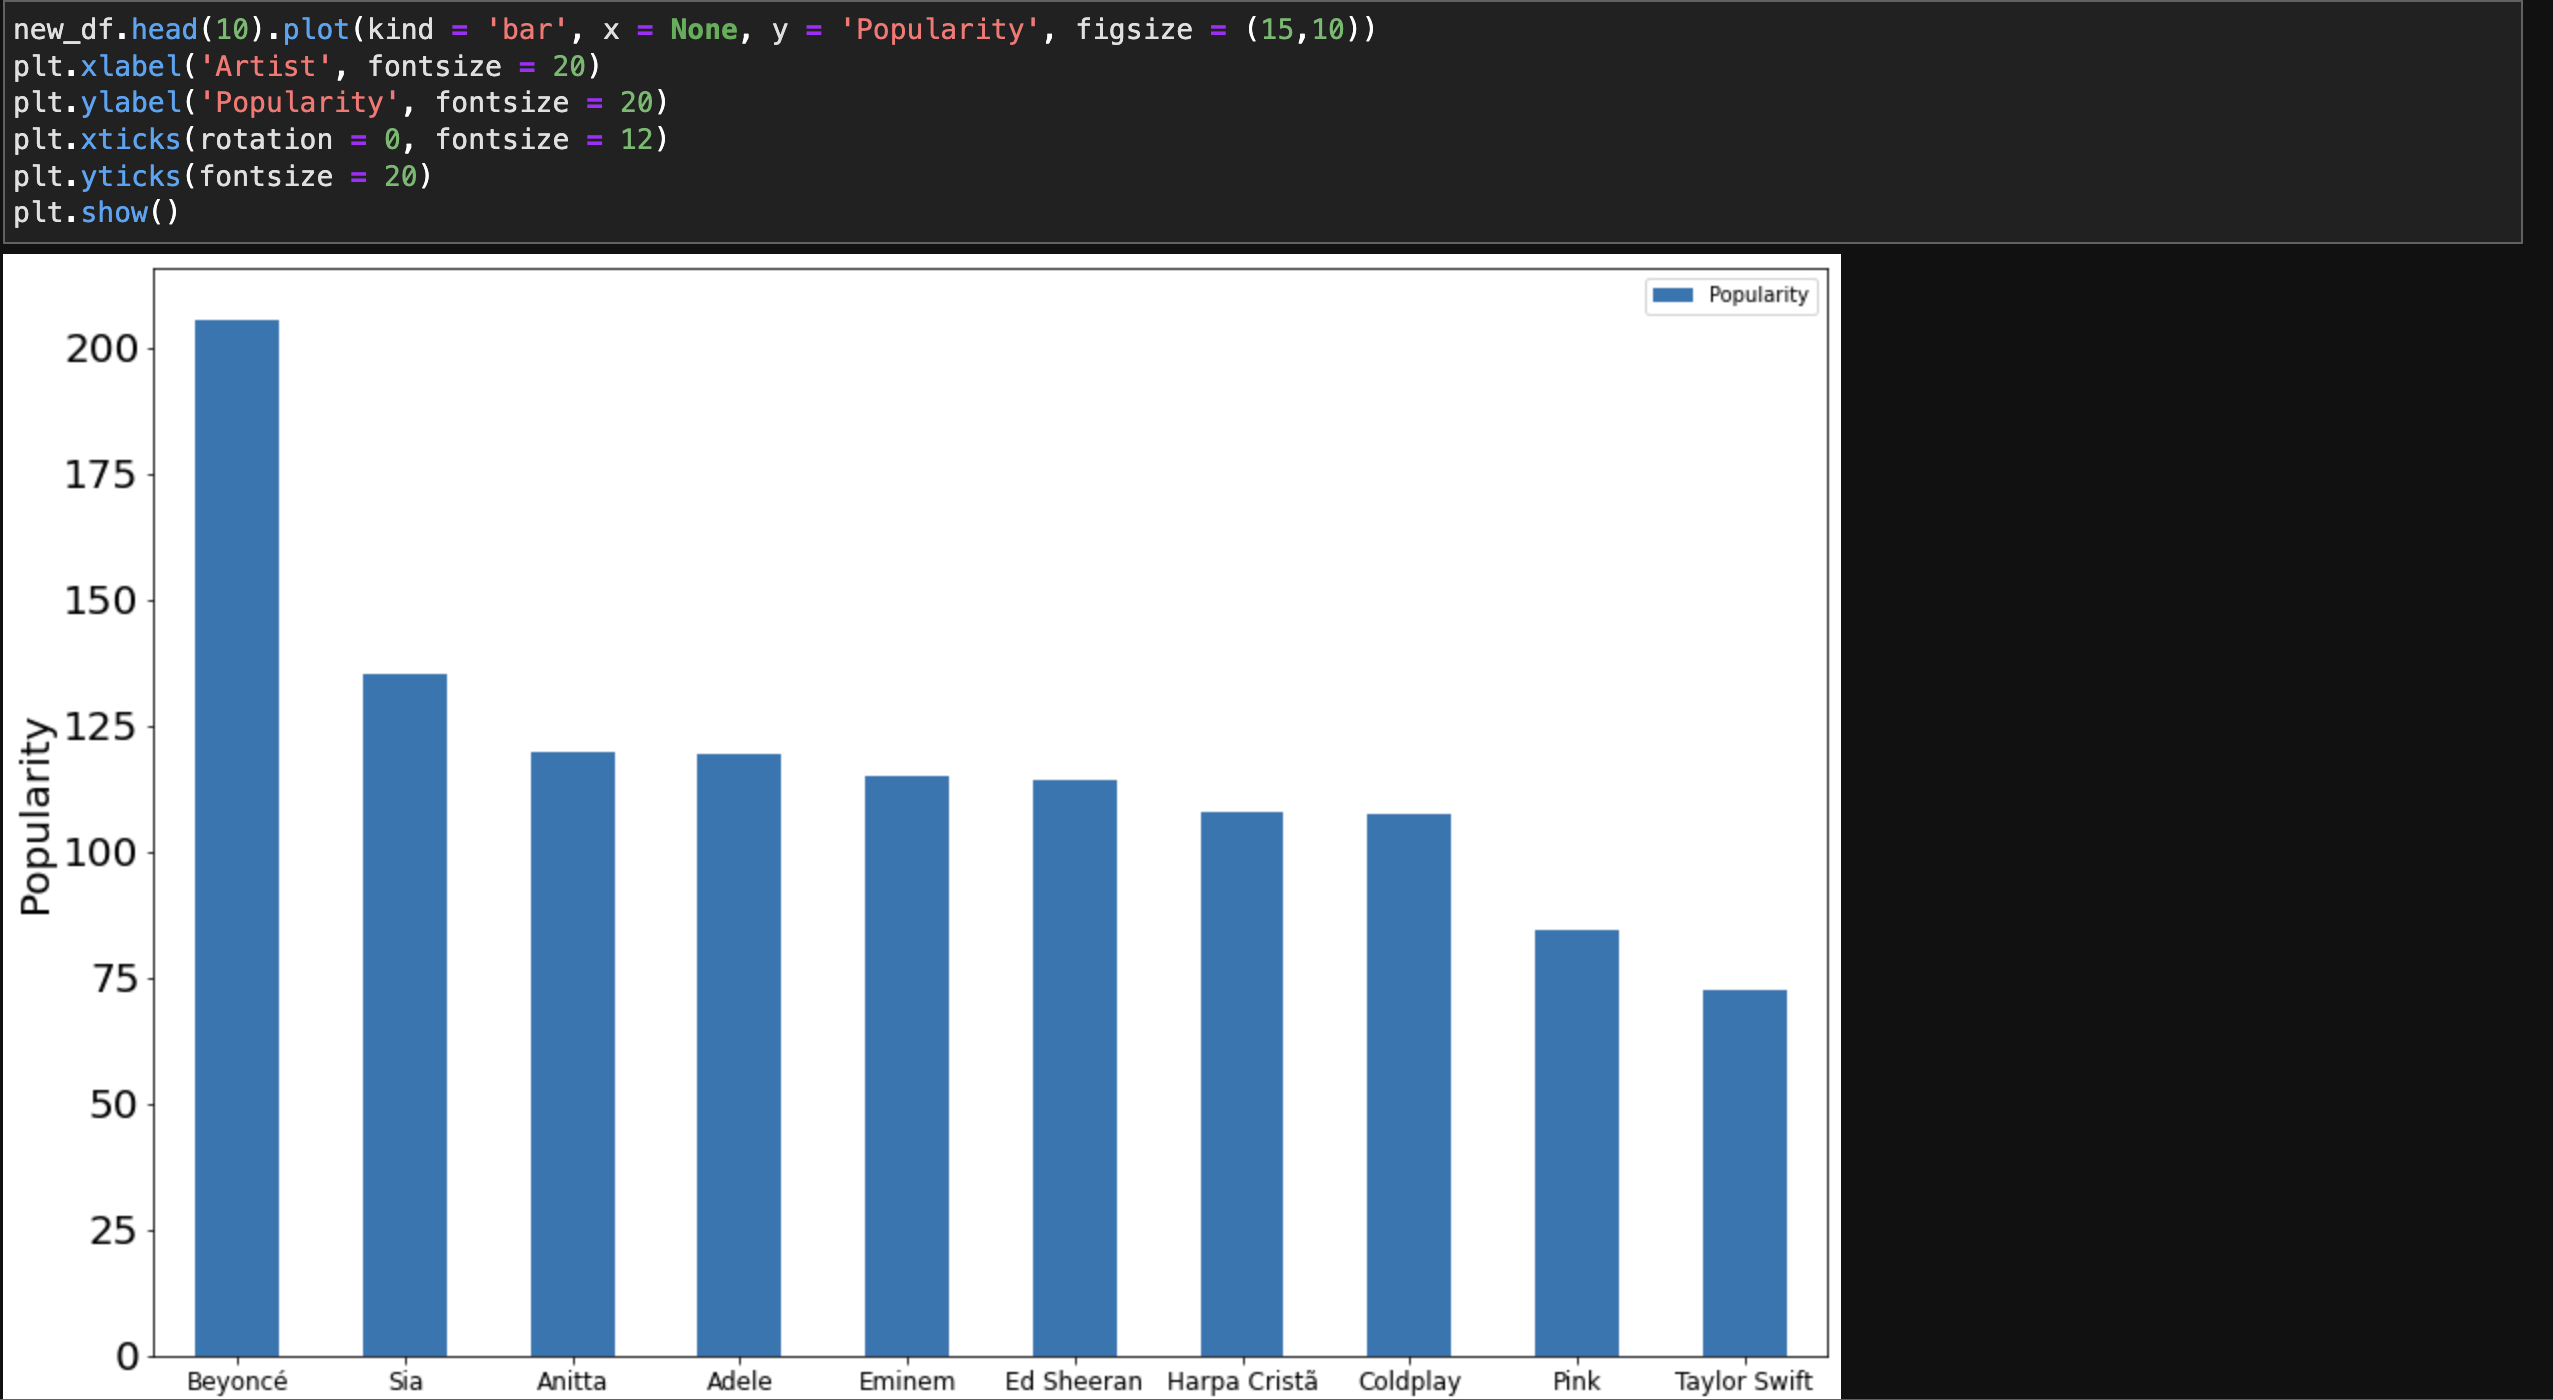Select the Harpa Cristã bar

point(1242,1084)
